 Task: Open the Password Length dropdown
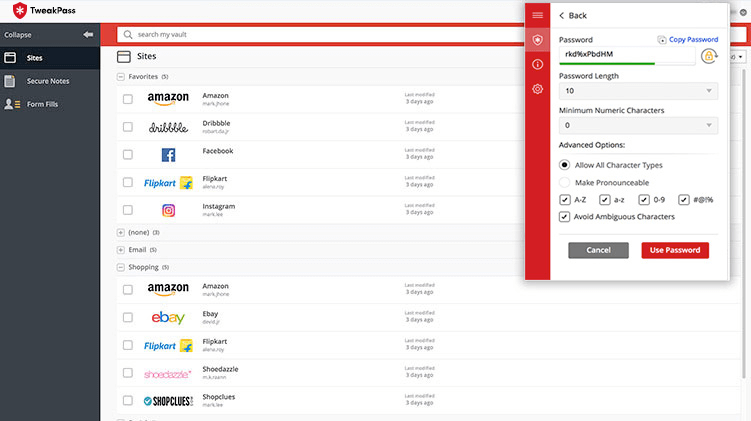pyautogui.click(x=638, y=91)
